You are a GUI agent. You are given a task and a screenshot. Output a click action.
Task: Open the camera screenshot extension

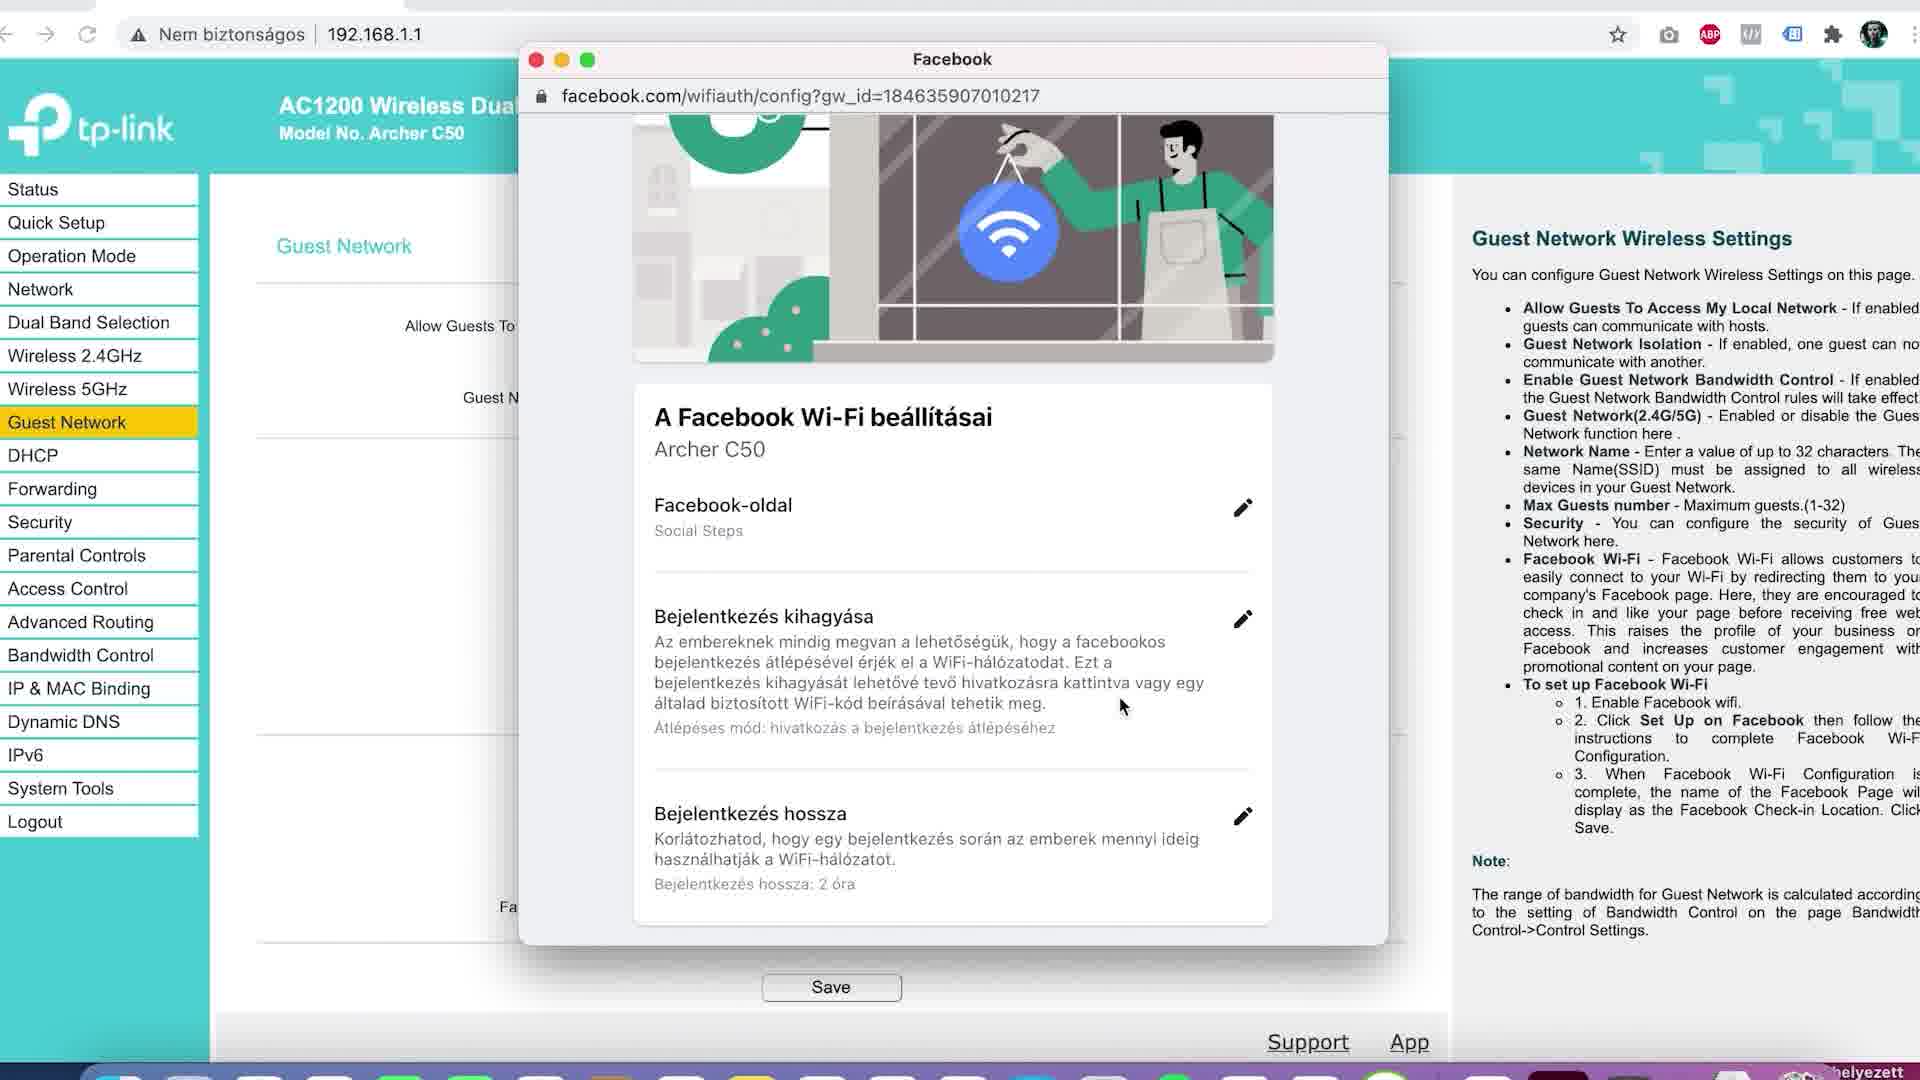[1668, 35]
